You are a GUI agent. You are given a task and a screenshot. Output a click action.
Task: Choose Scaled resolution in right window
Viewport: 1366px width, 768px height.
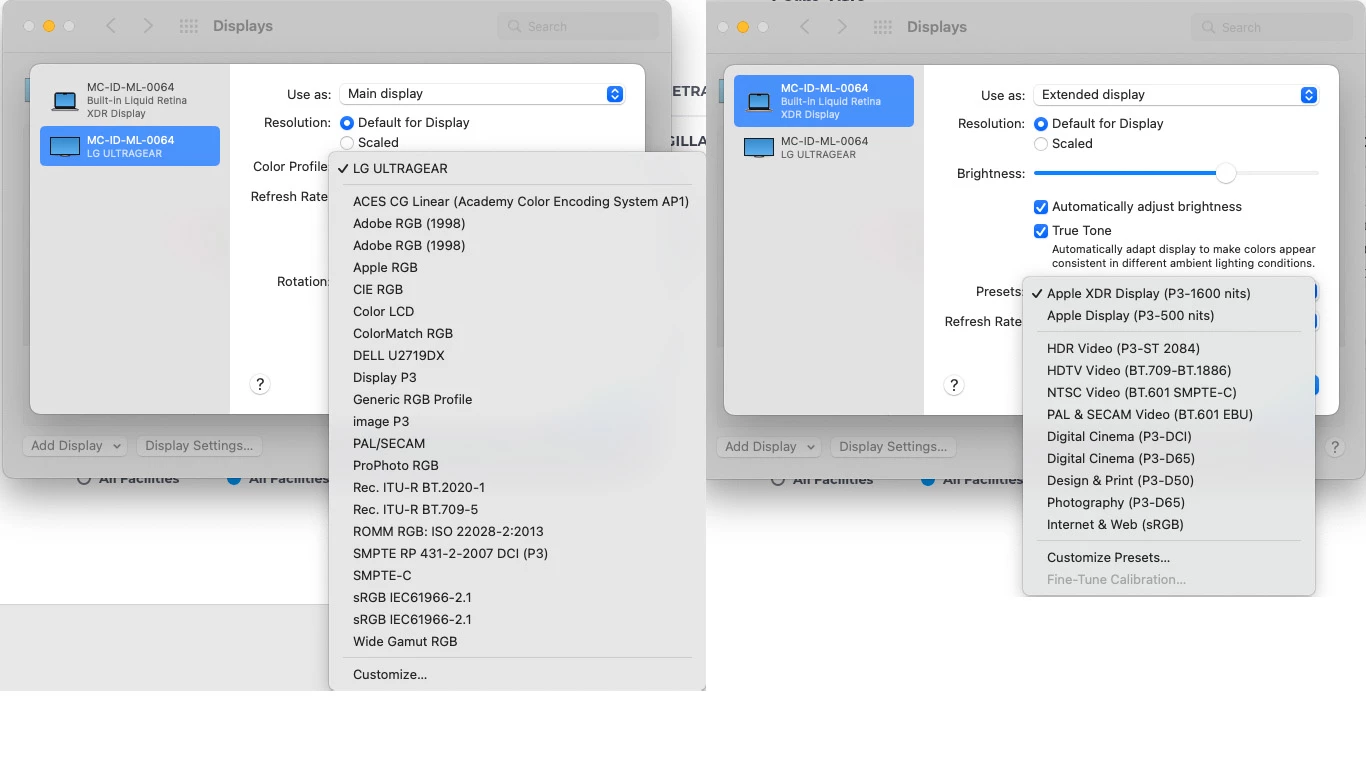click(x=1040, y=144)
